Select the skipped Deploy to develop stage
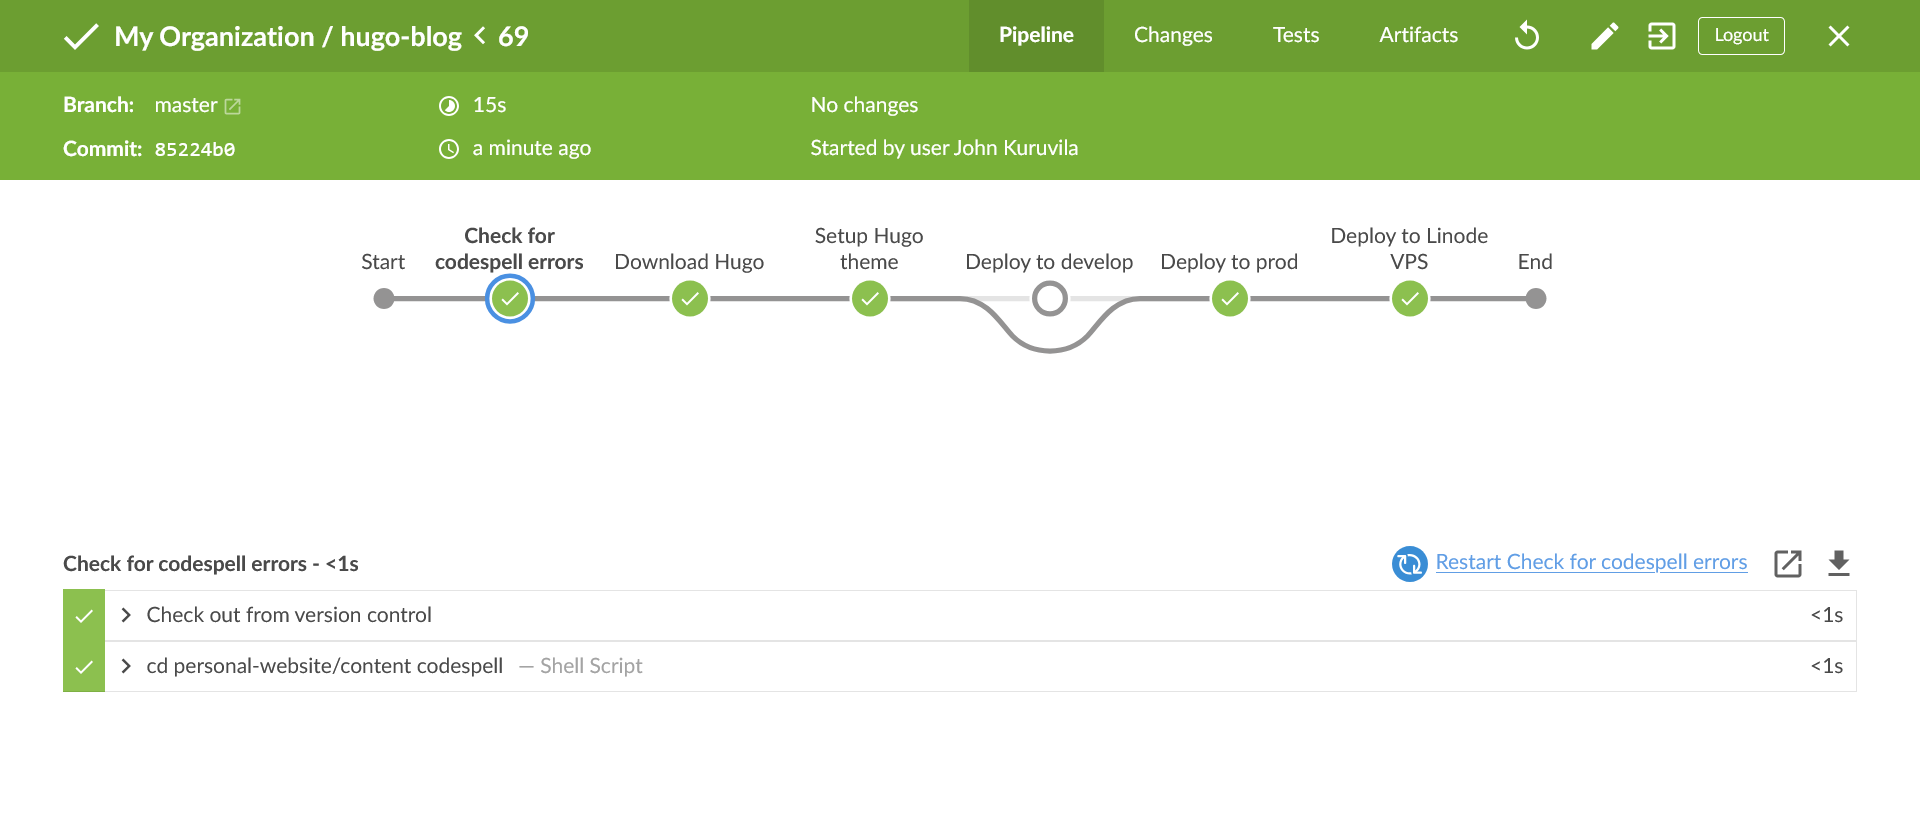This screenshot has width=1920, height=838. tap(1050, 298)
